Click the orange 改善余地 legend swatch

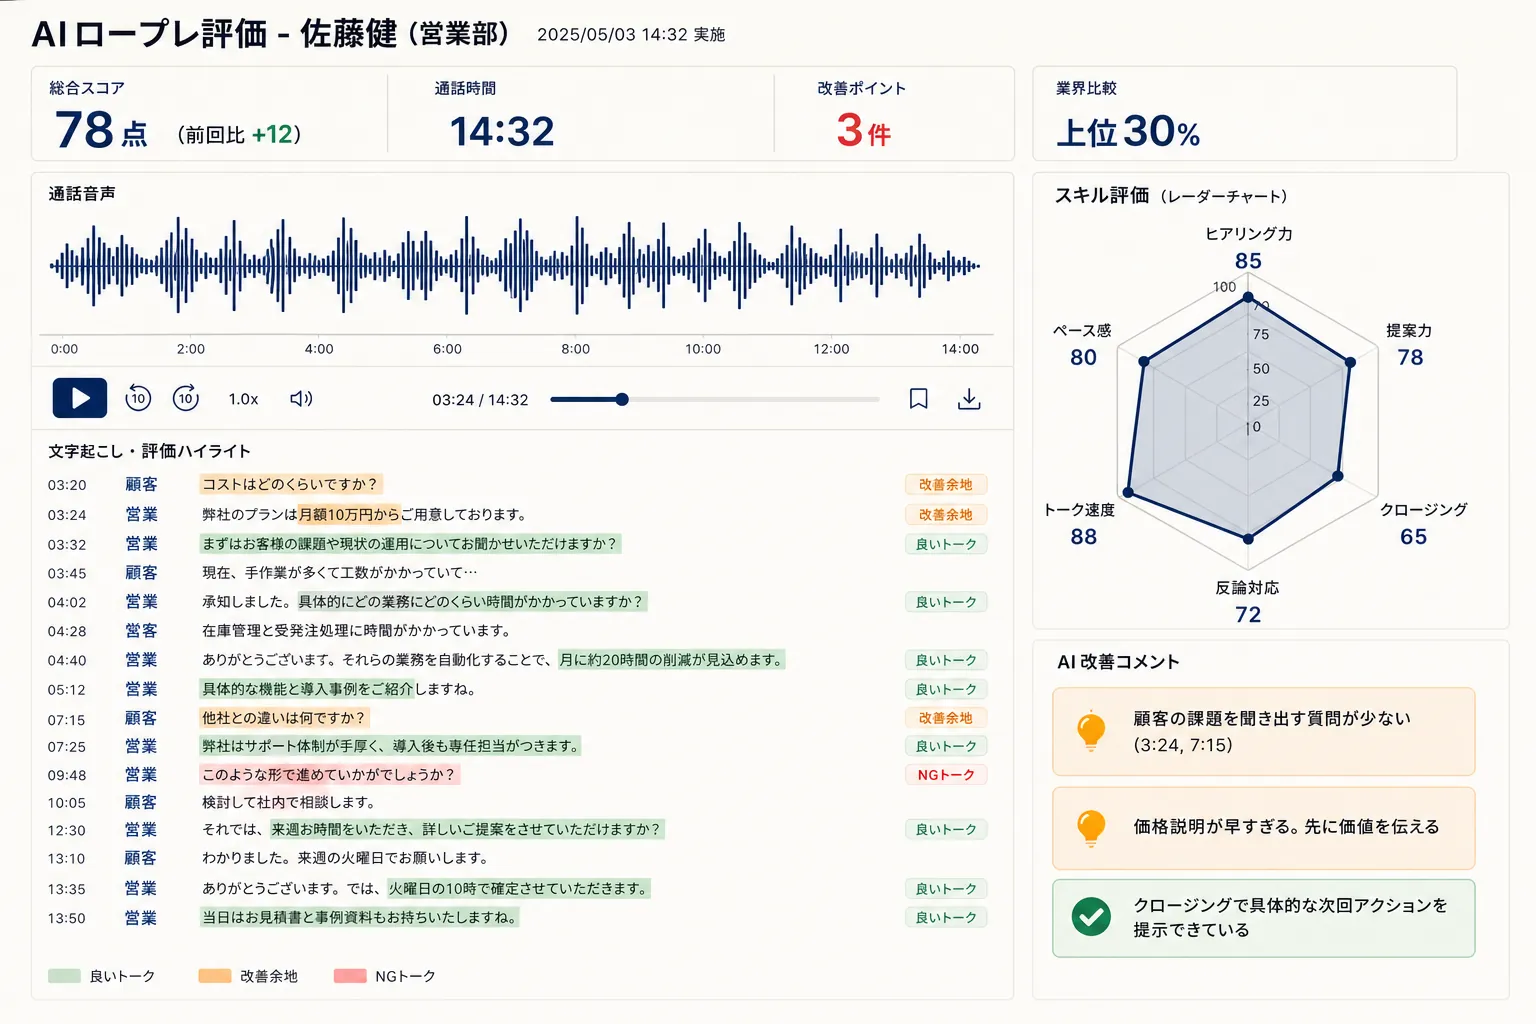(x=215, y=976)
